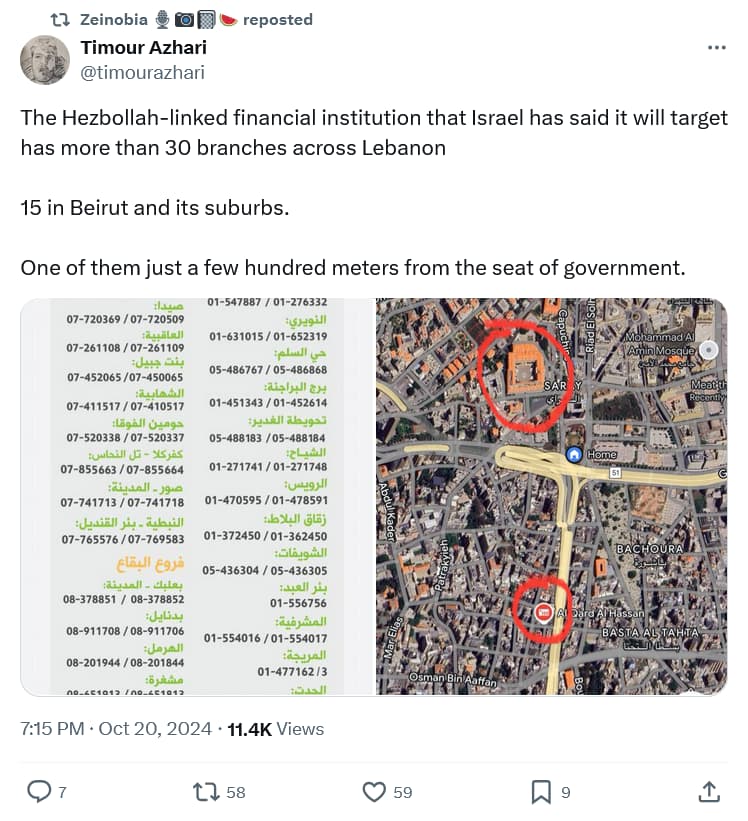Open Timour Azhari display name link
This screenshot has height=821, width=748.
[x=143, y=48]
